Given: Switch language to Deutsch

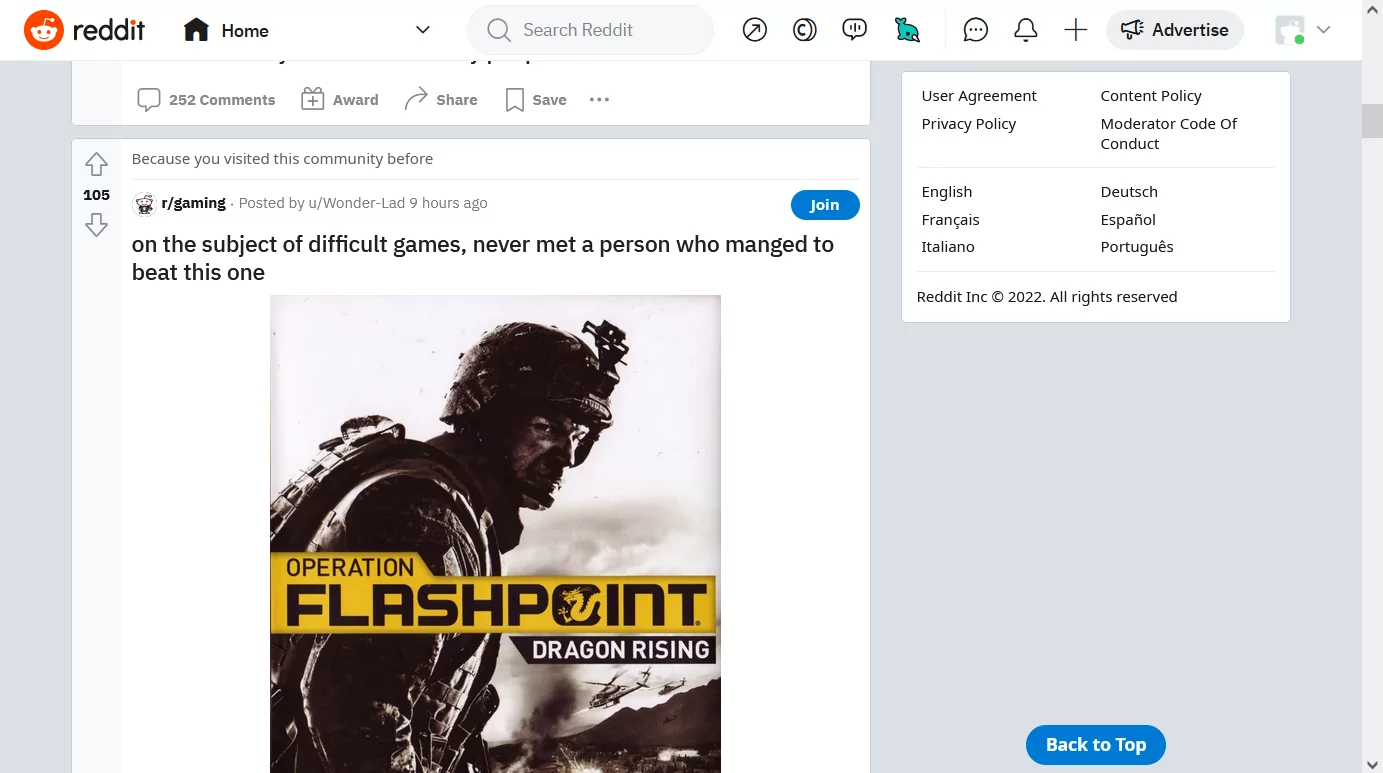Looking at the screenshot, I should (1129, 192).
